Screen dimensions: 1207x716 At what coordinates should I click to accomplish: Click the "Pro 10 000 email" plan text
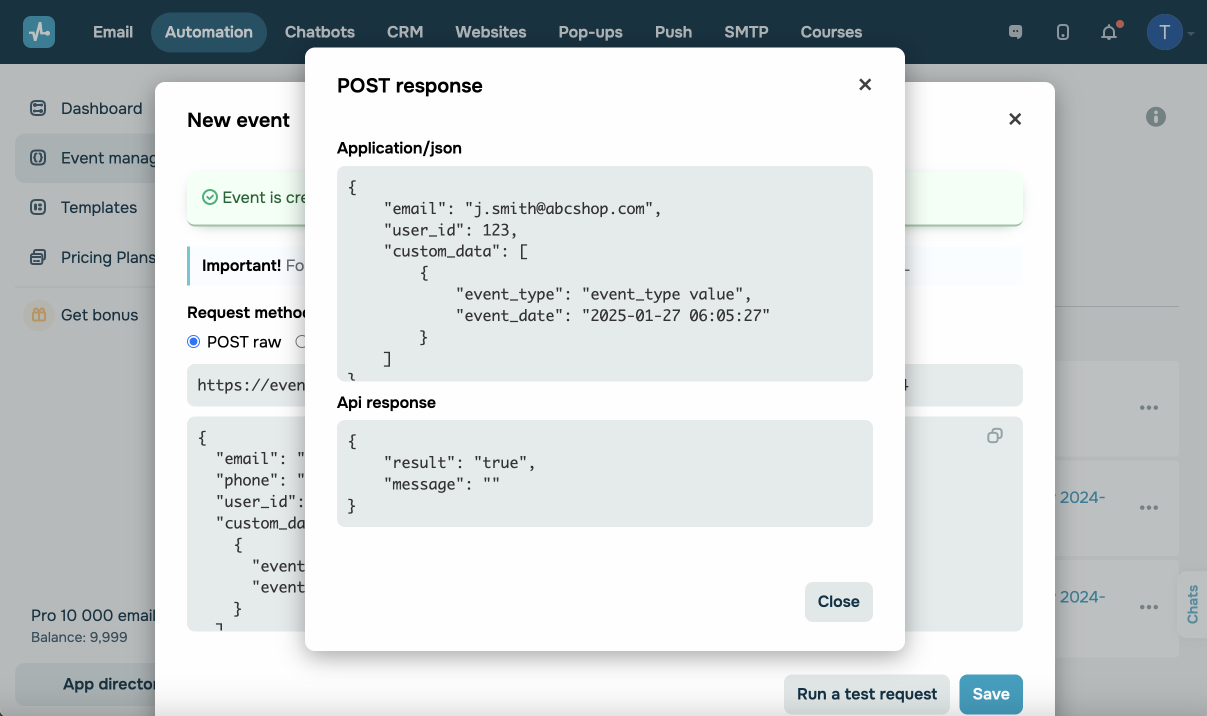[93, 616]
